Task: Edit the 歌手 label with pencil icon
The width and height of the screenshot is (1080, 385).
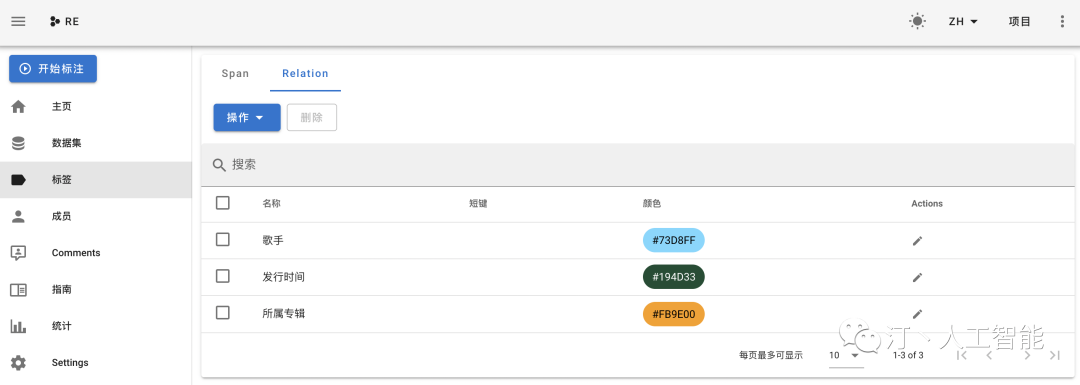Action: [x=917, y=240]
